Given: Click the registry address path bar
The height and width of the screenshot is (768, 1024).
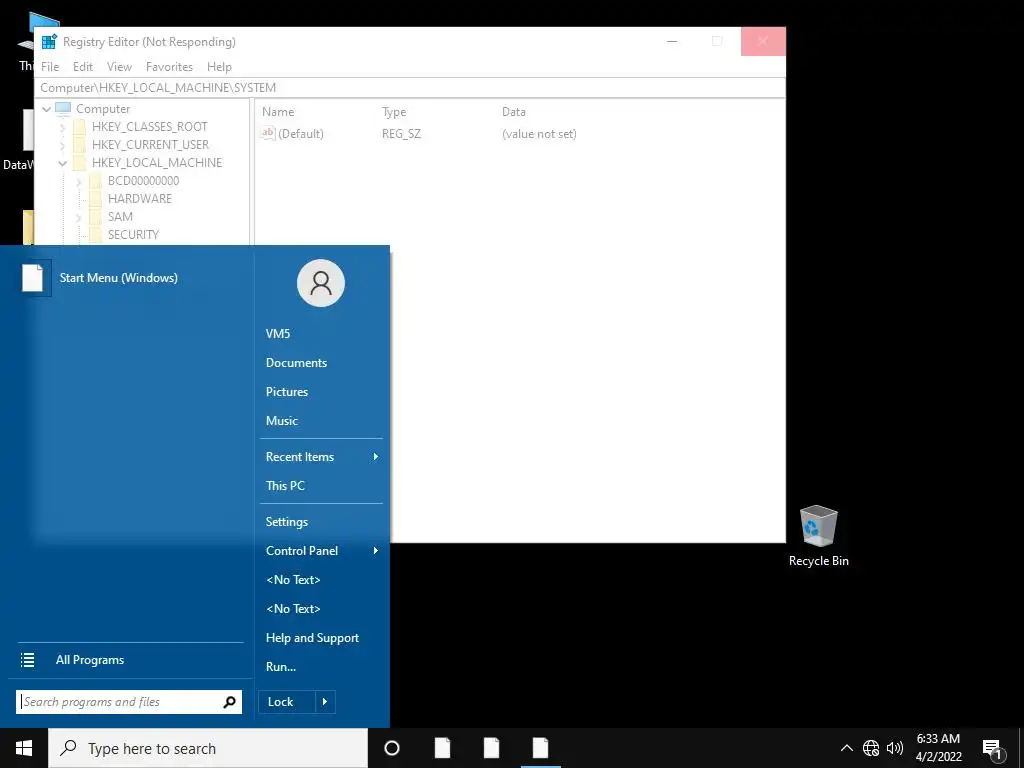Looking at the screenshot, I should (411, 88).
